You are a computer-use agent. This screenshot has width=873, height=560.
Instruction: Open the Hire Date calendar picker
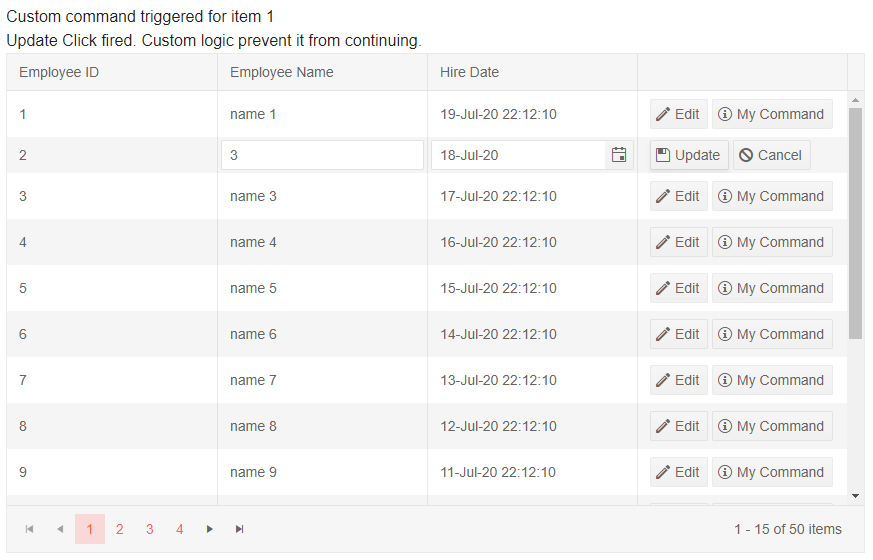619,155
